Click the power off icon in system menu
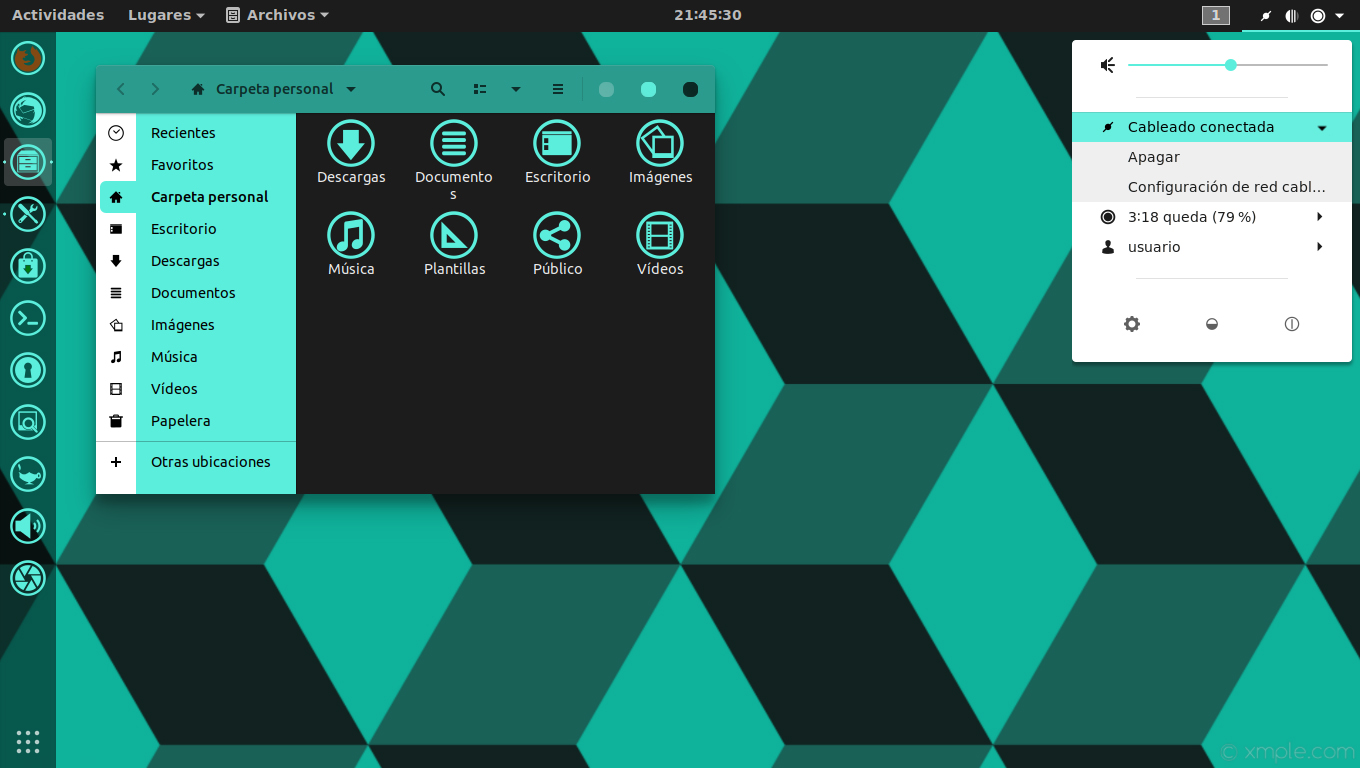Viewport: 1360px width, 768px height. 1292,324
